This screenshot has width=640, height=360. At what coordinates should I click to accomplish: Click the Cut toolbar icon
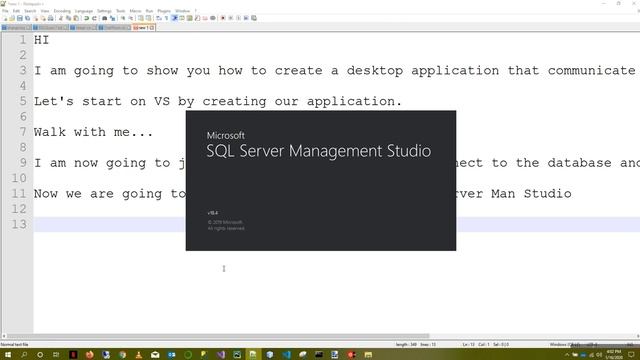[61, 18]
